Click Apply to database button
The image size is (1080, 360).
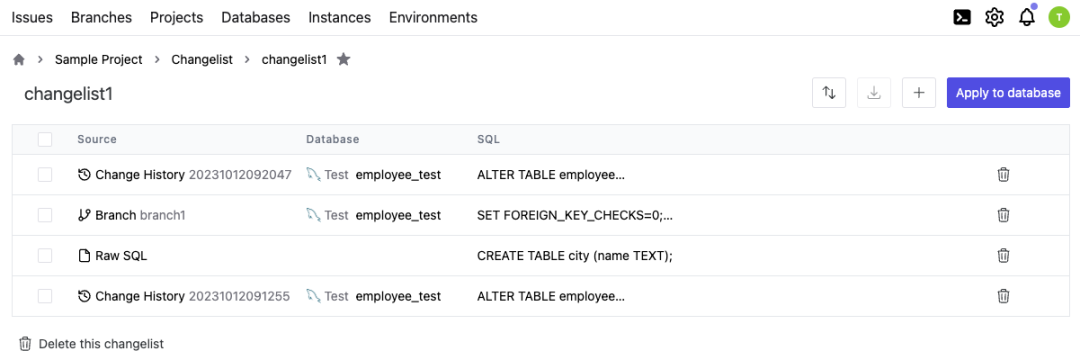click(1008, 93)
